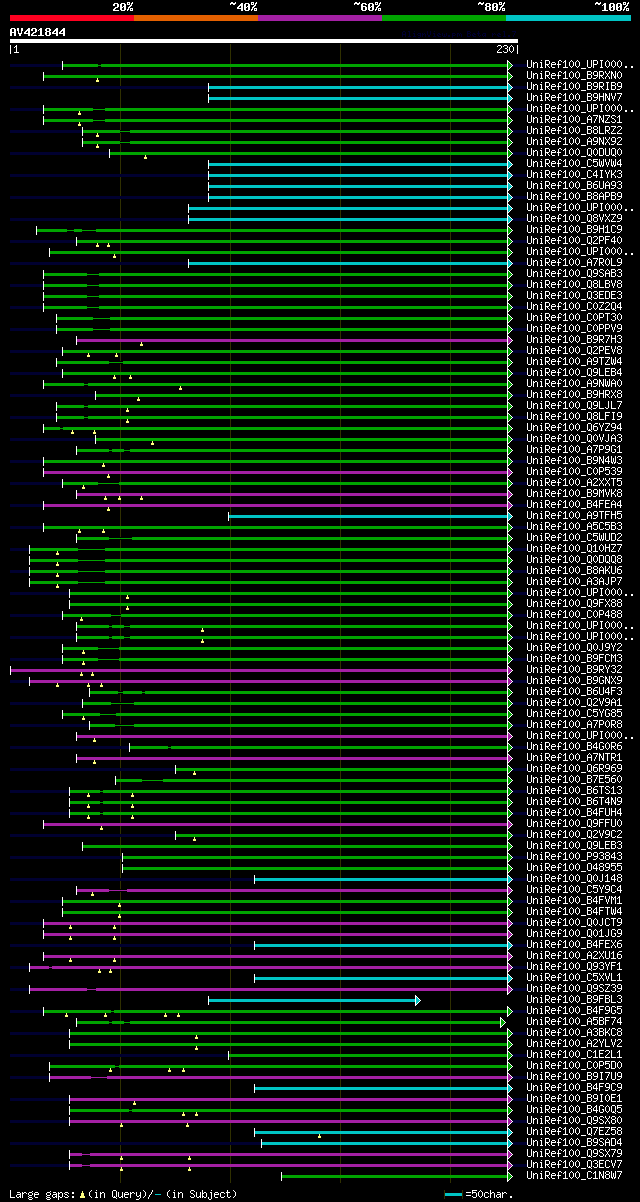The image size is (640, 1202).
Task: Click the AV421844 query name
Action: pyautogui.click(x=38, y=32)
